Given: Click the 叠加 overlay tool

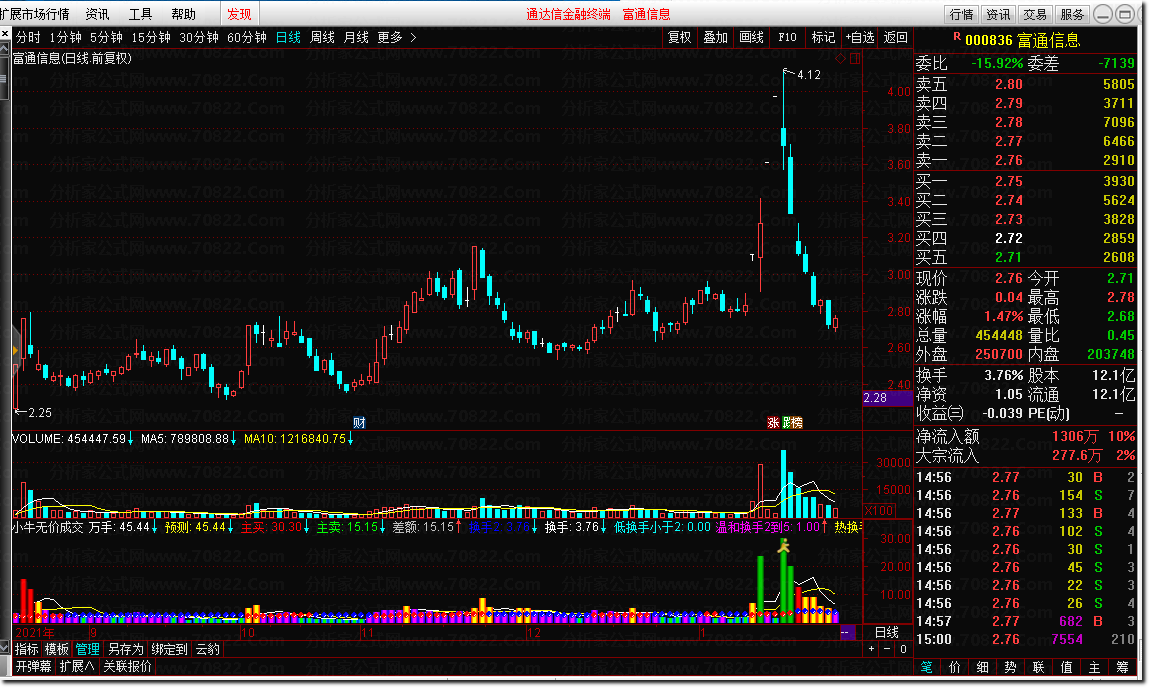Looking at the screenshot, I should pyautogui.click(x=715, y=37).
